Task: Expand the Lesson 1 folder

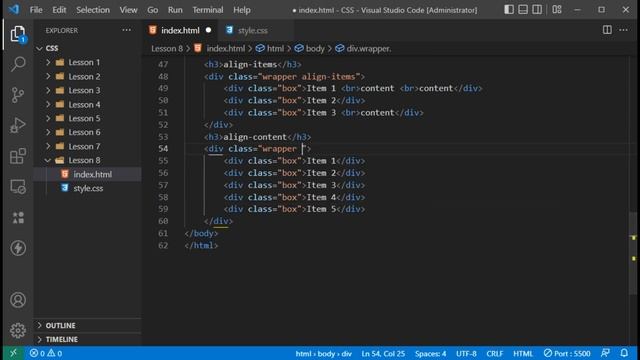Action: (48, 62)
